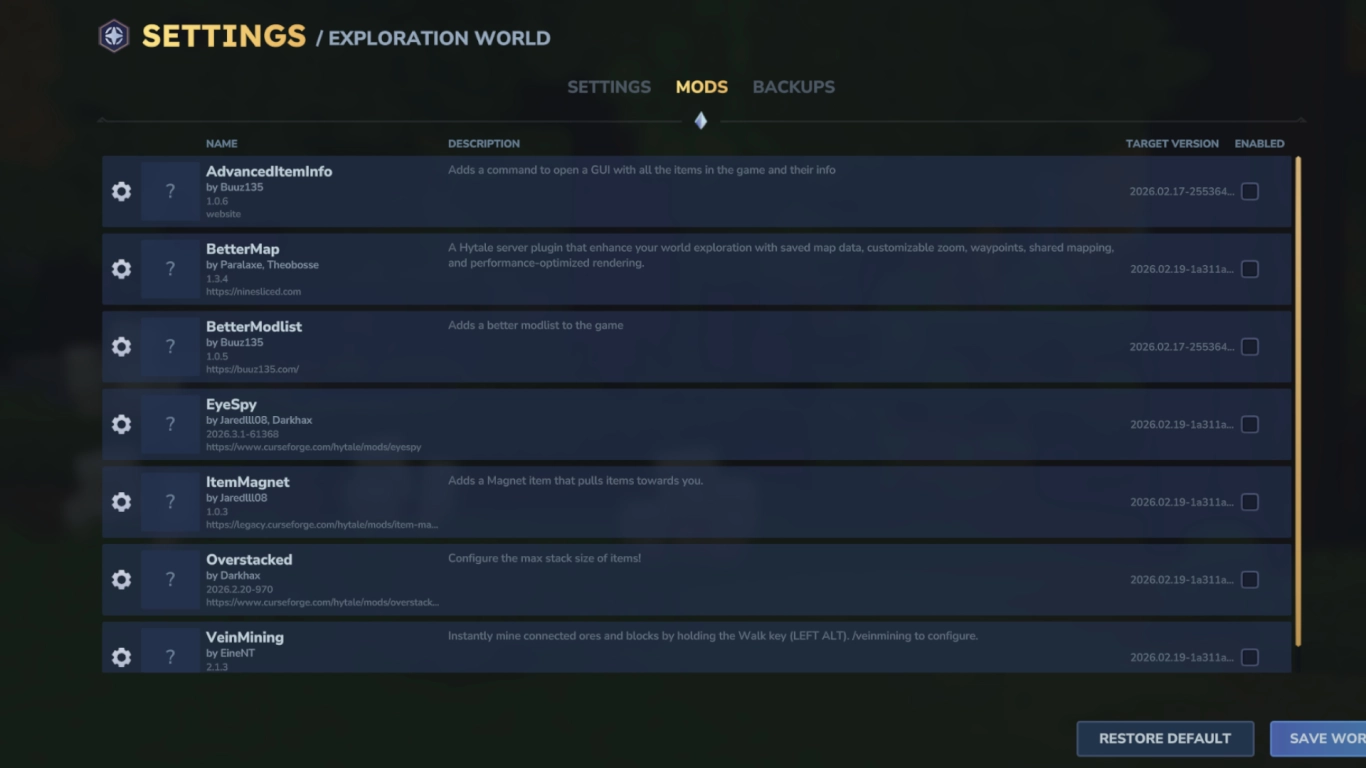The width and height of the screenshot is (1366, 768).
Task: Open the ninesliced.com link under BetterMap
Action: coord(252,291)
